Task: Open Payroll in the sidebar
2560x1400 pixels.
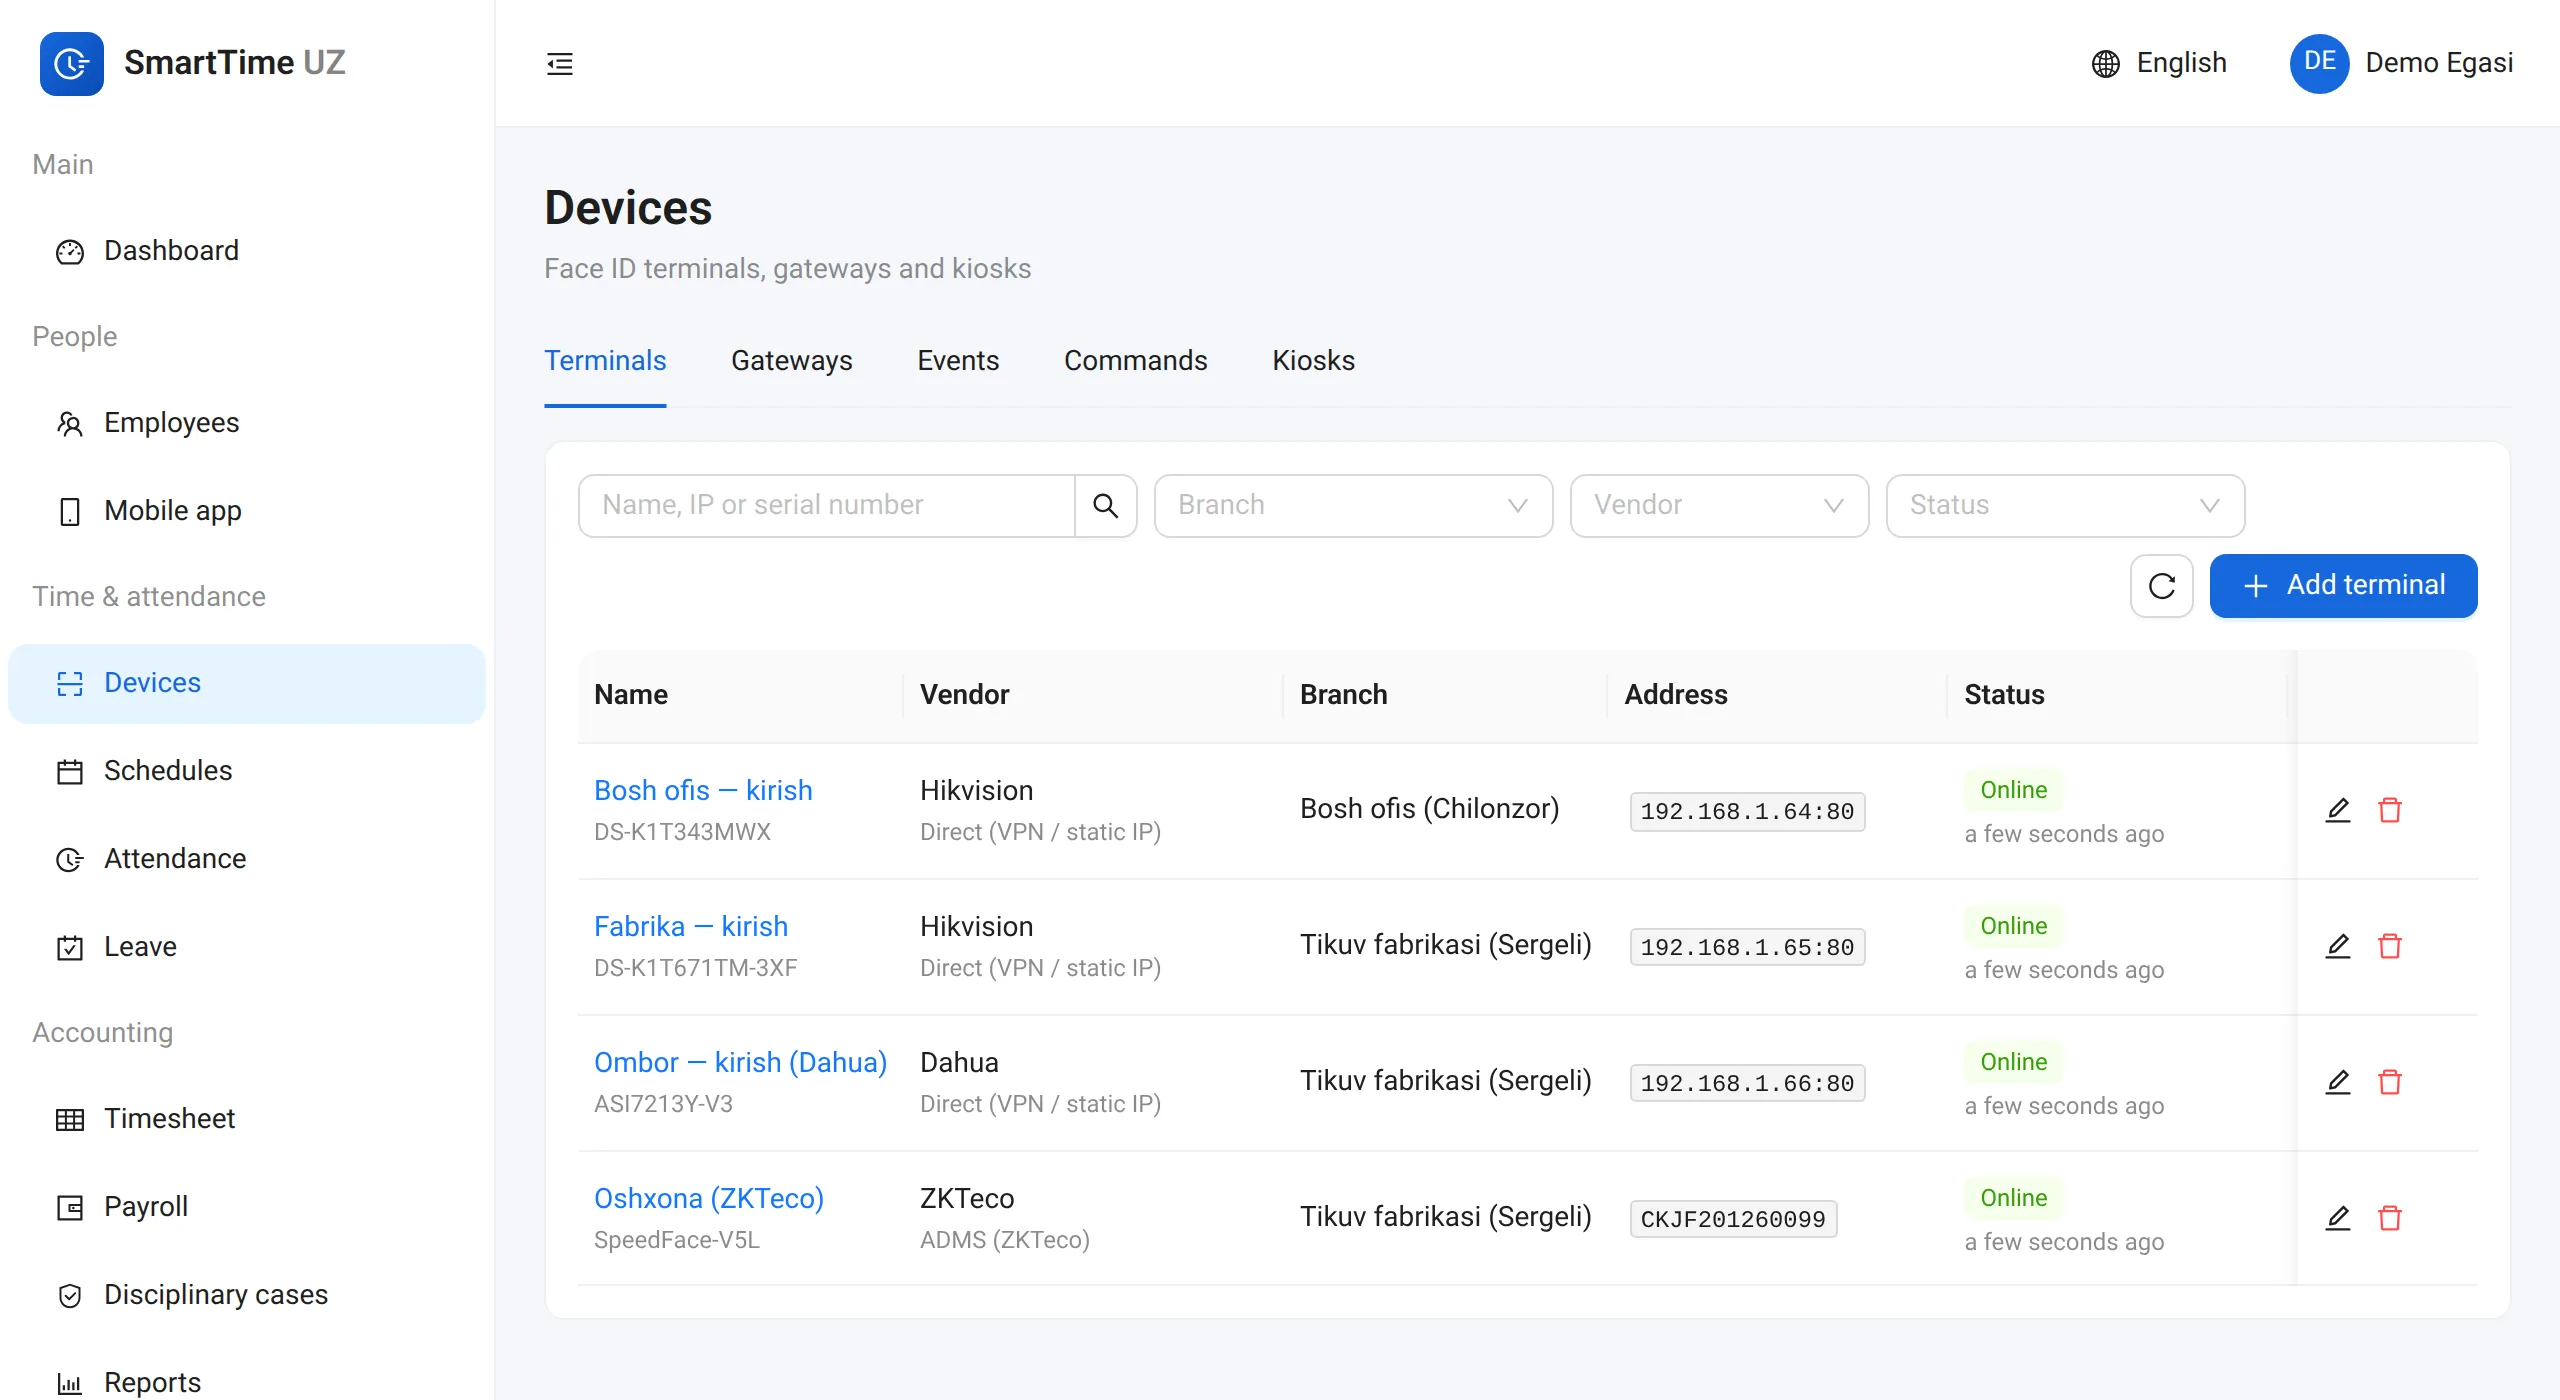Action: point(247,1207)
